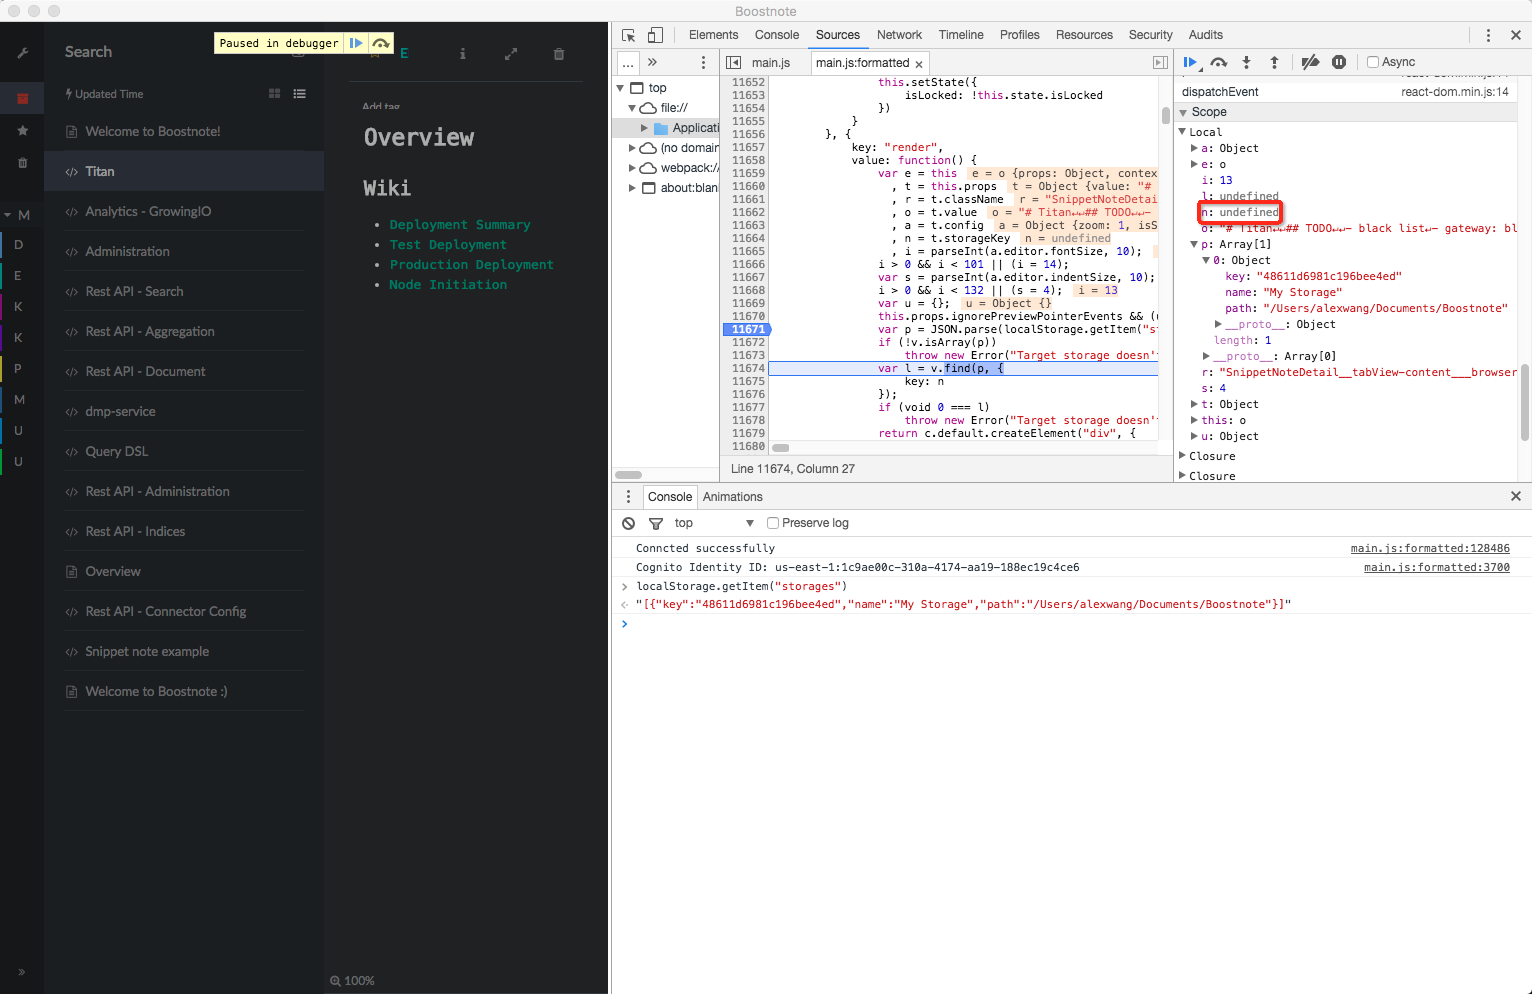Switch note list to list view
1532x994 pixels.
pyautogui.click(x=299, y=94)
